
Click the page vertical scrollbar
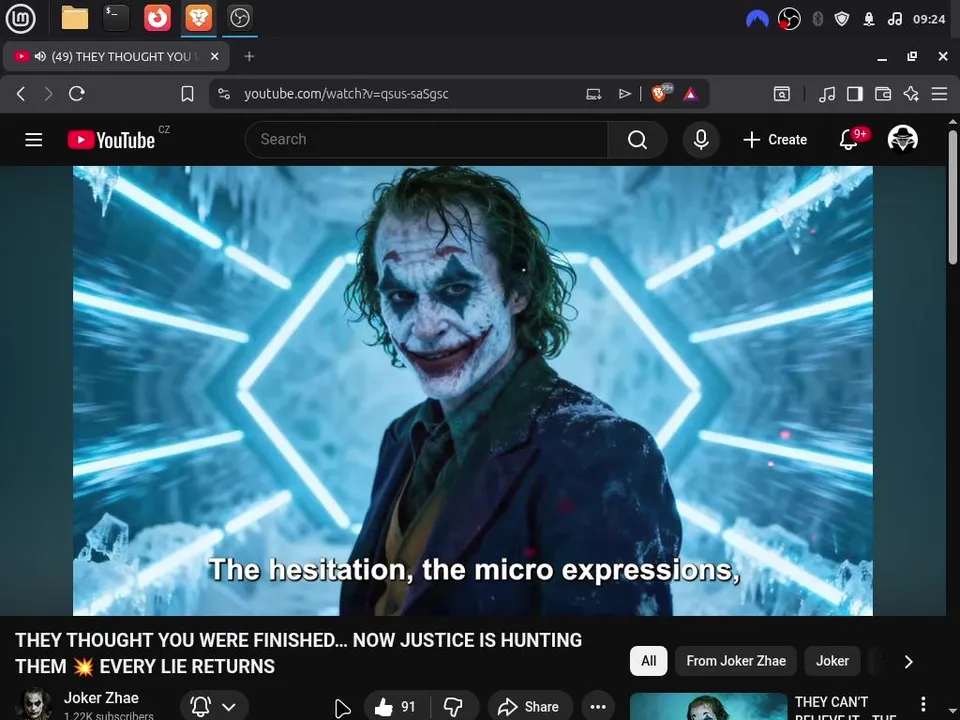tap(953, 197)
